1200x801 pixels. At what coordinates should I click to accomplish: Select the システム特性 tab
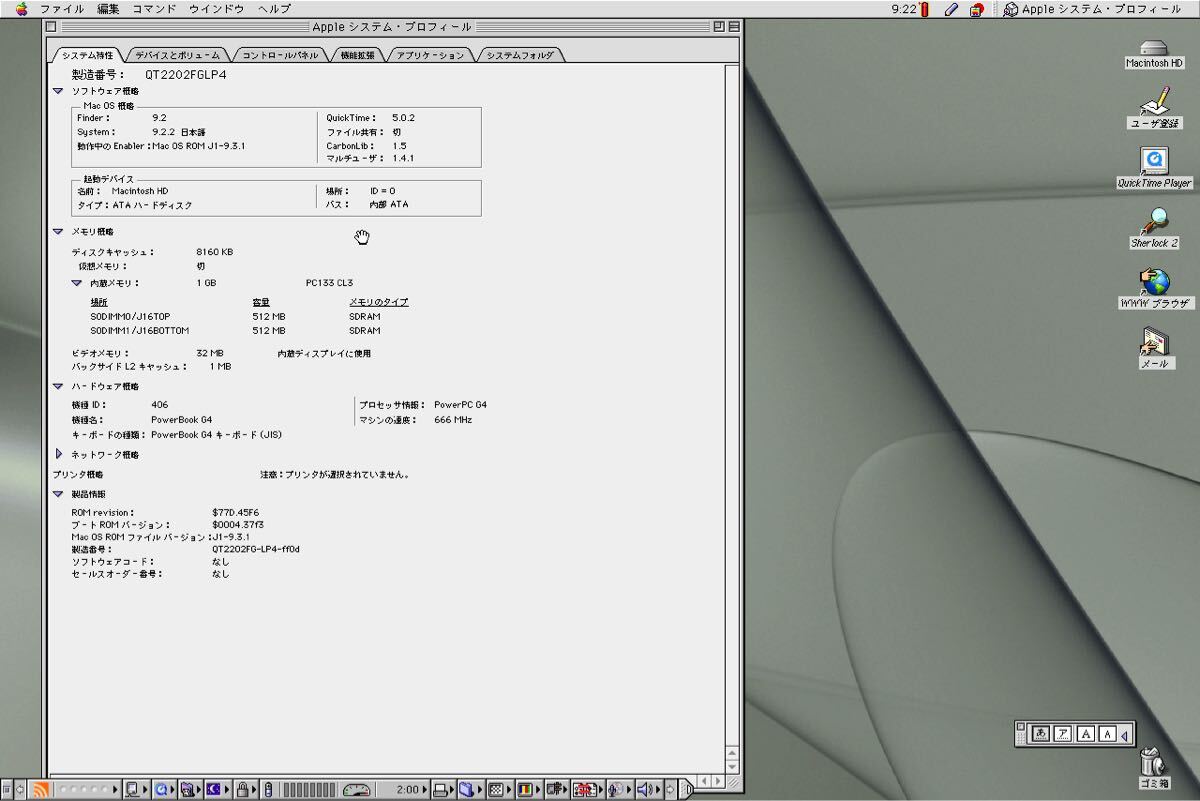(x=88, y=55)
